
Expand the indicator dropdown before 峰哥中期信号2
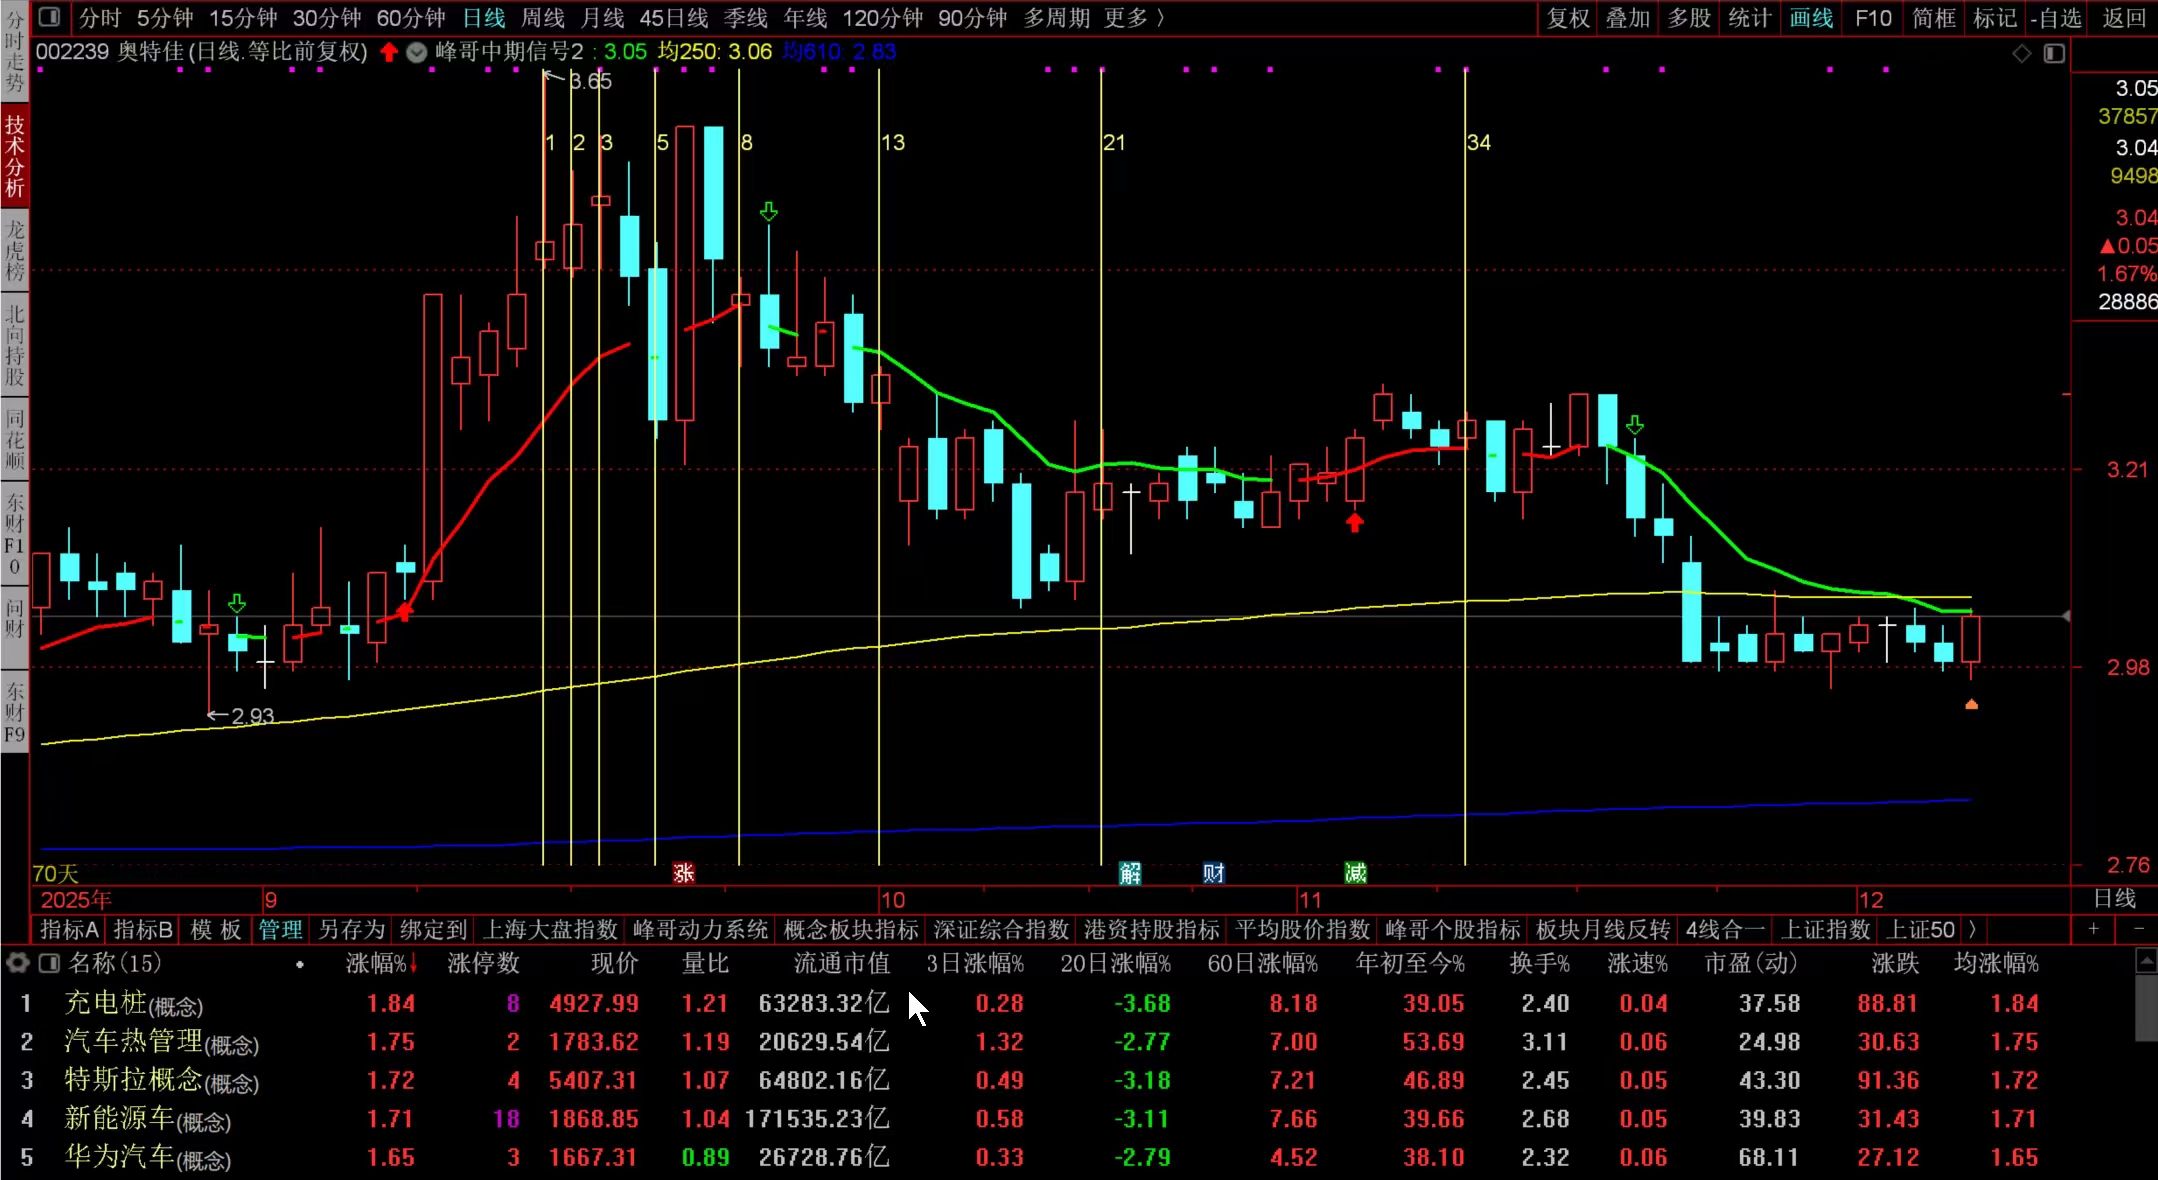coord(417,52)
